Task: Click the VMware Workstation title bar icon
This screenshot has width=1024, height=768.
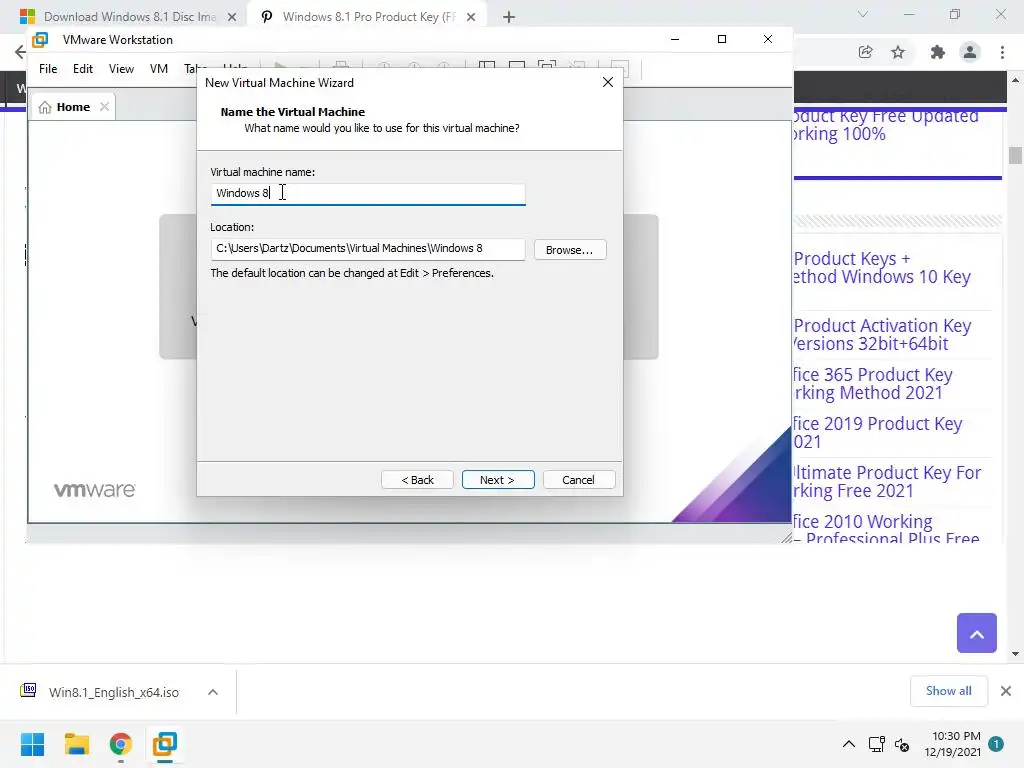Action: tap(40, 40)
